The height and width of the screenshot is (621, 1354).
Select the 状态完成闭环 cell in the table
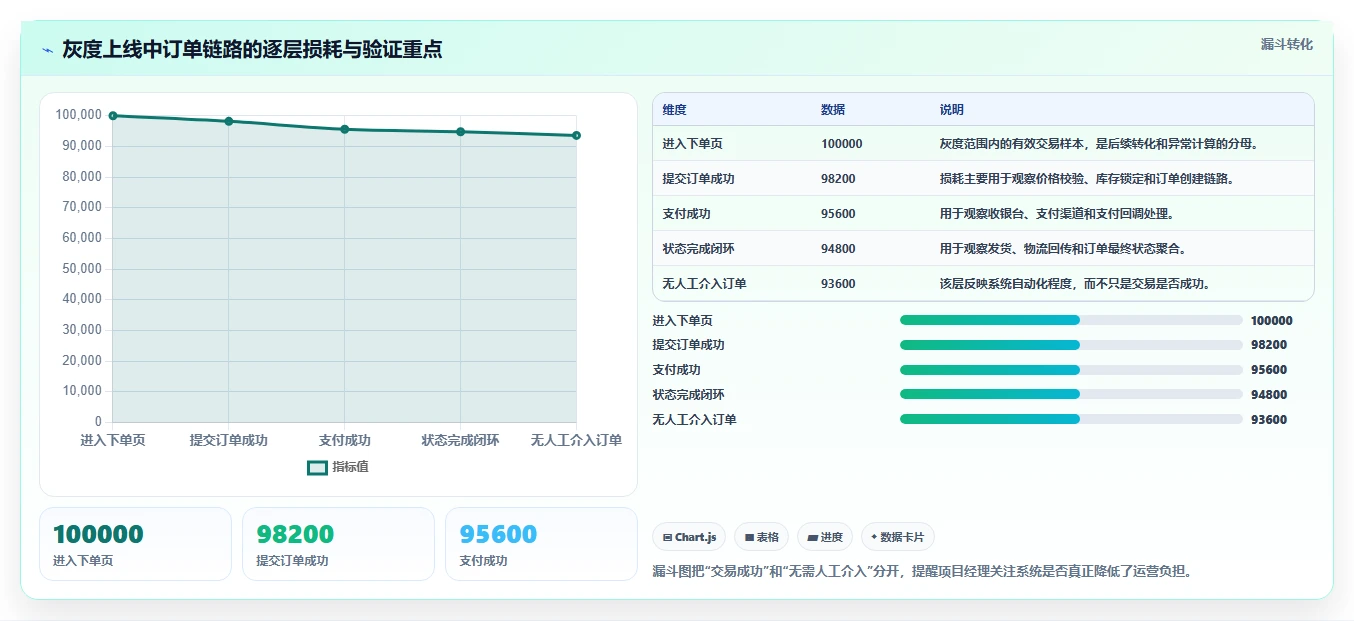[698, 249]
